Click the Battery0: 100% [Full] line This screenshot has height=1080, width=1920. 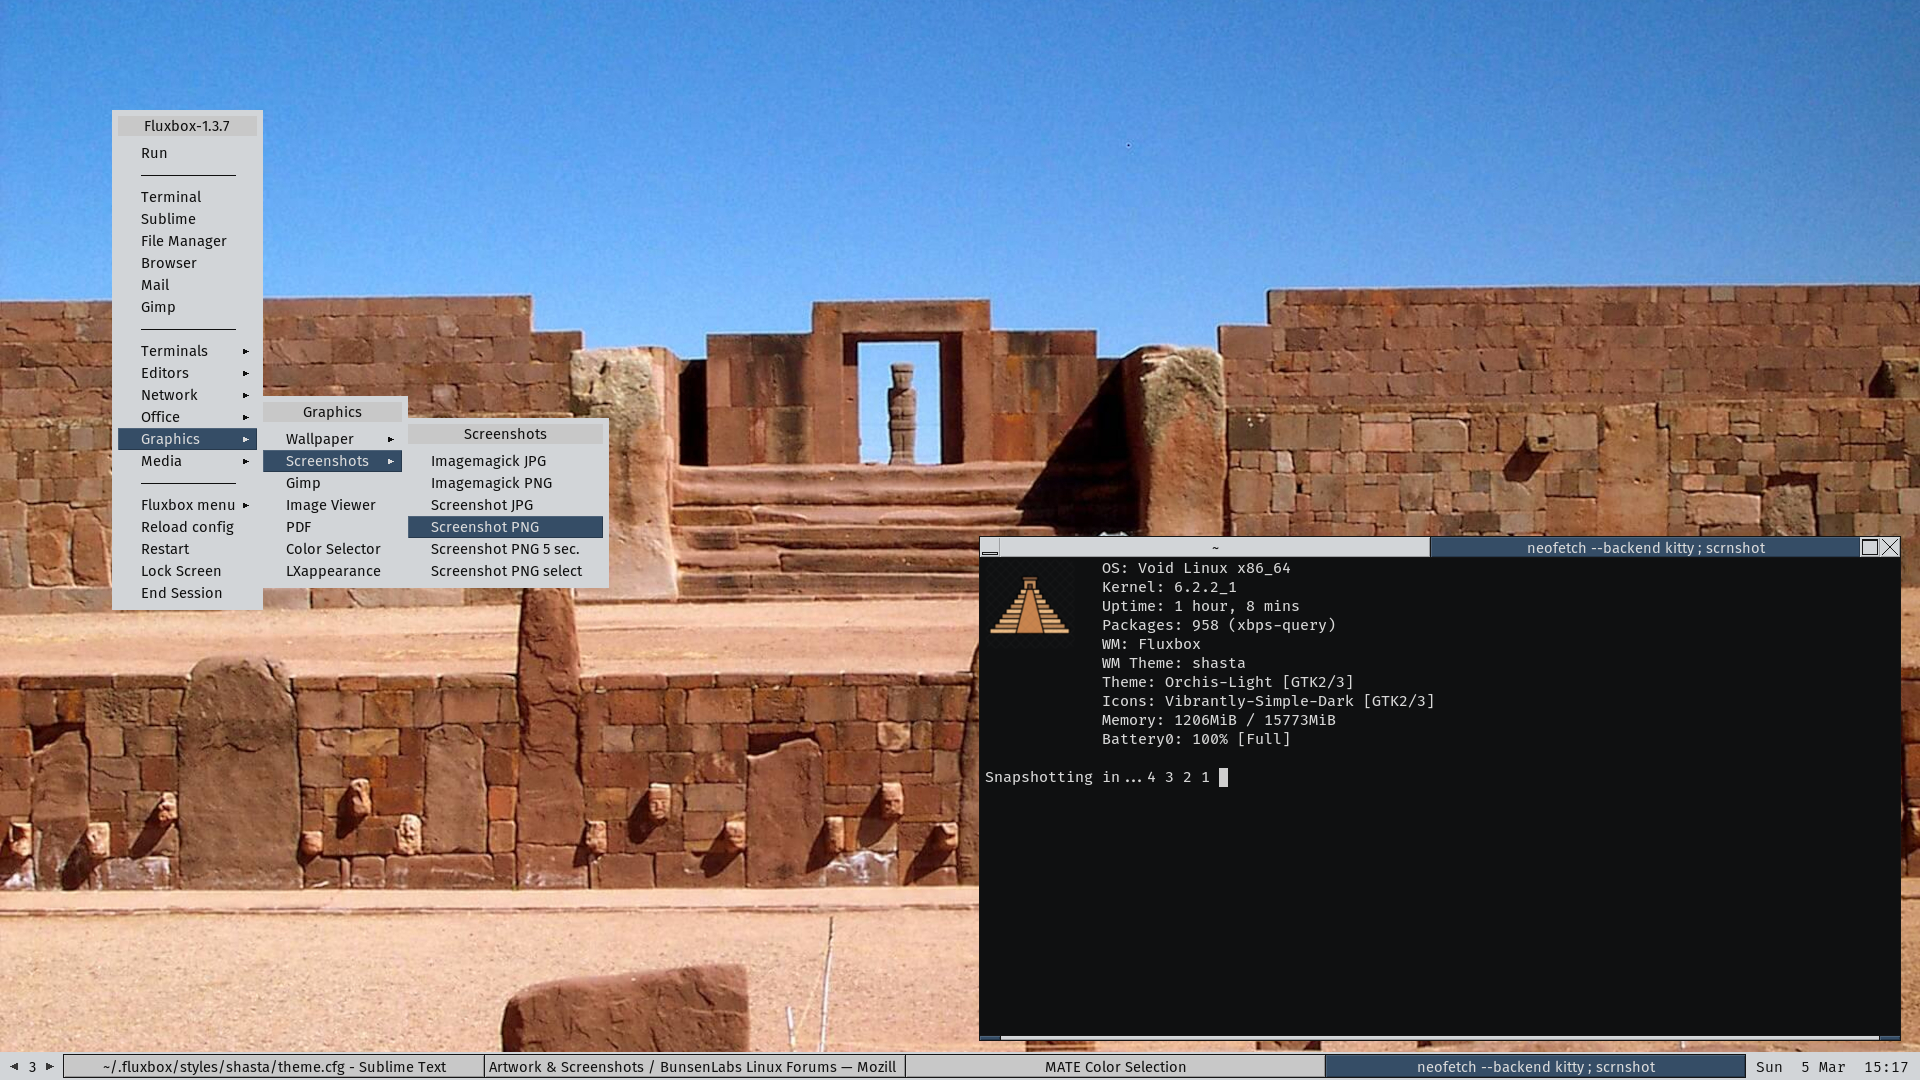(x=1196, y=739)
